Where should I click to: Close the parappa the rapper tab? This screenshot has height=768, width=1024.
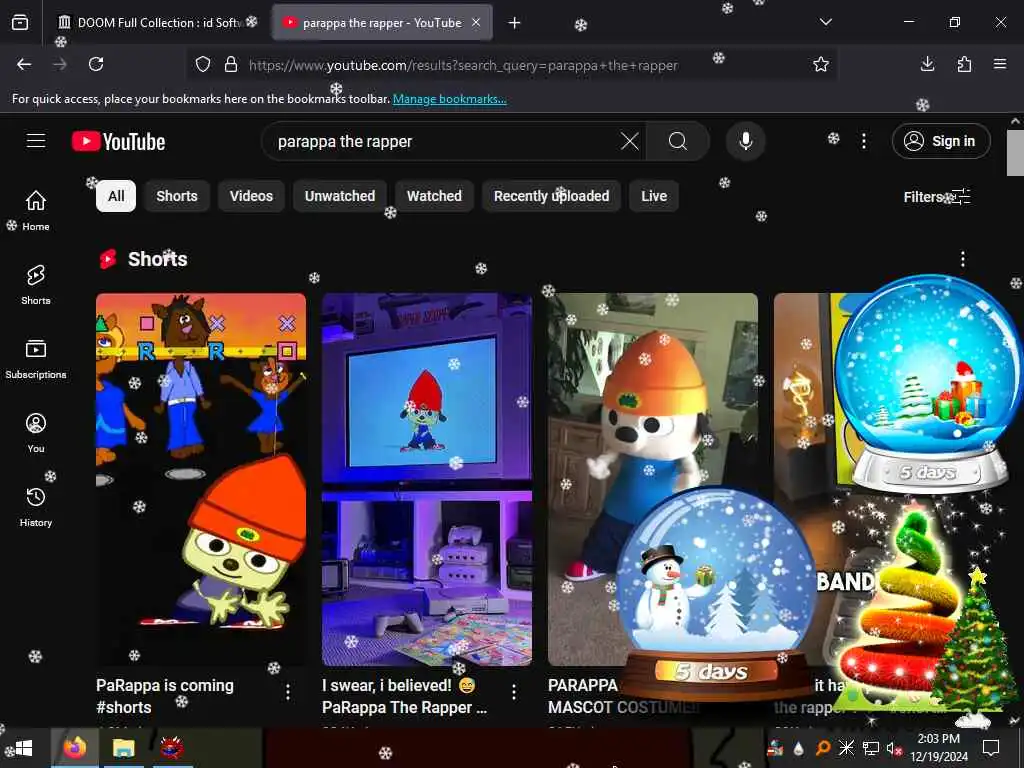tap(476, 23)
